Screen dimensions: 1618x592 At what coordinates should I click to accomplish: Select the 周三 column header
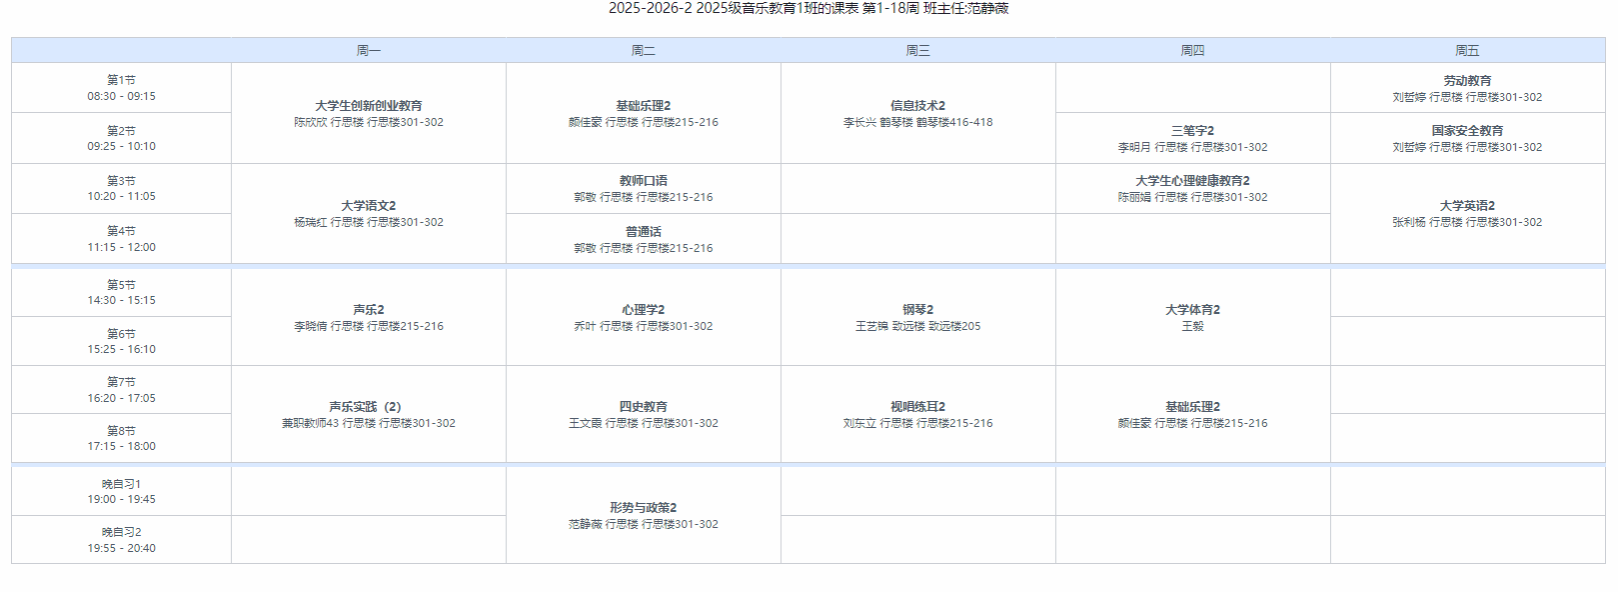pyautogui.click(x=917, y=50)
